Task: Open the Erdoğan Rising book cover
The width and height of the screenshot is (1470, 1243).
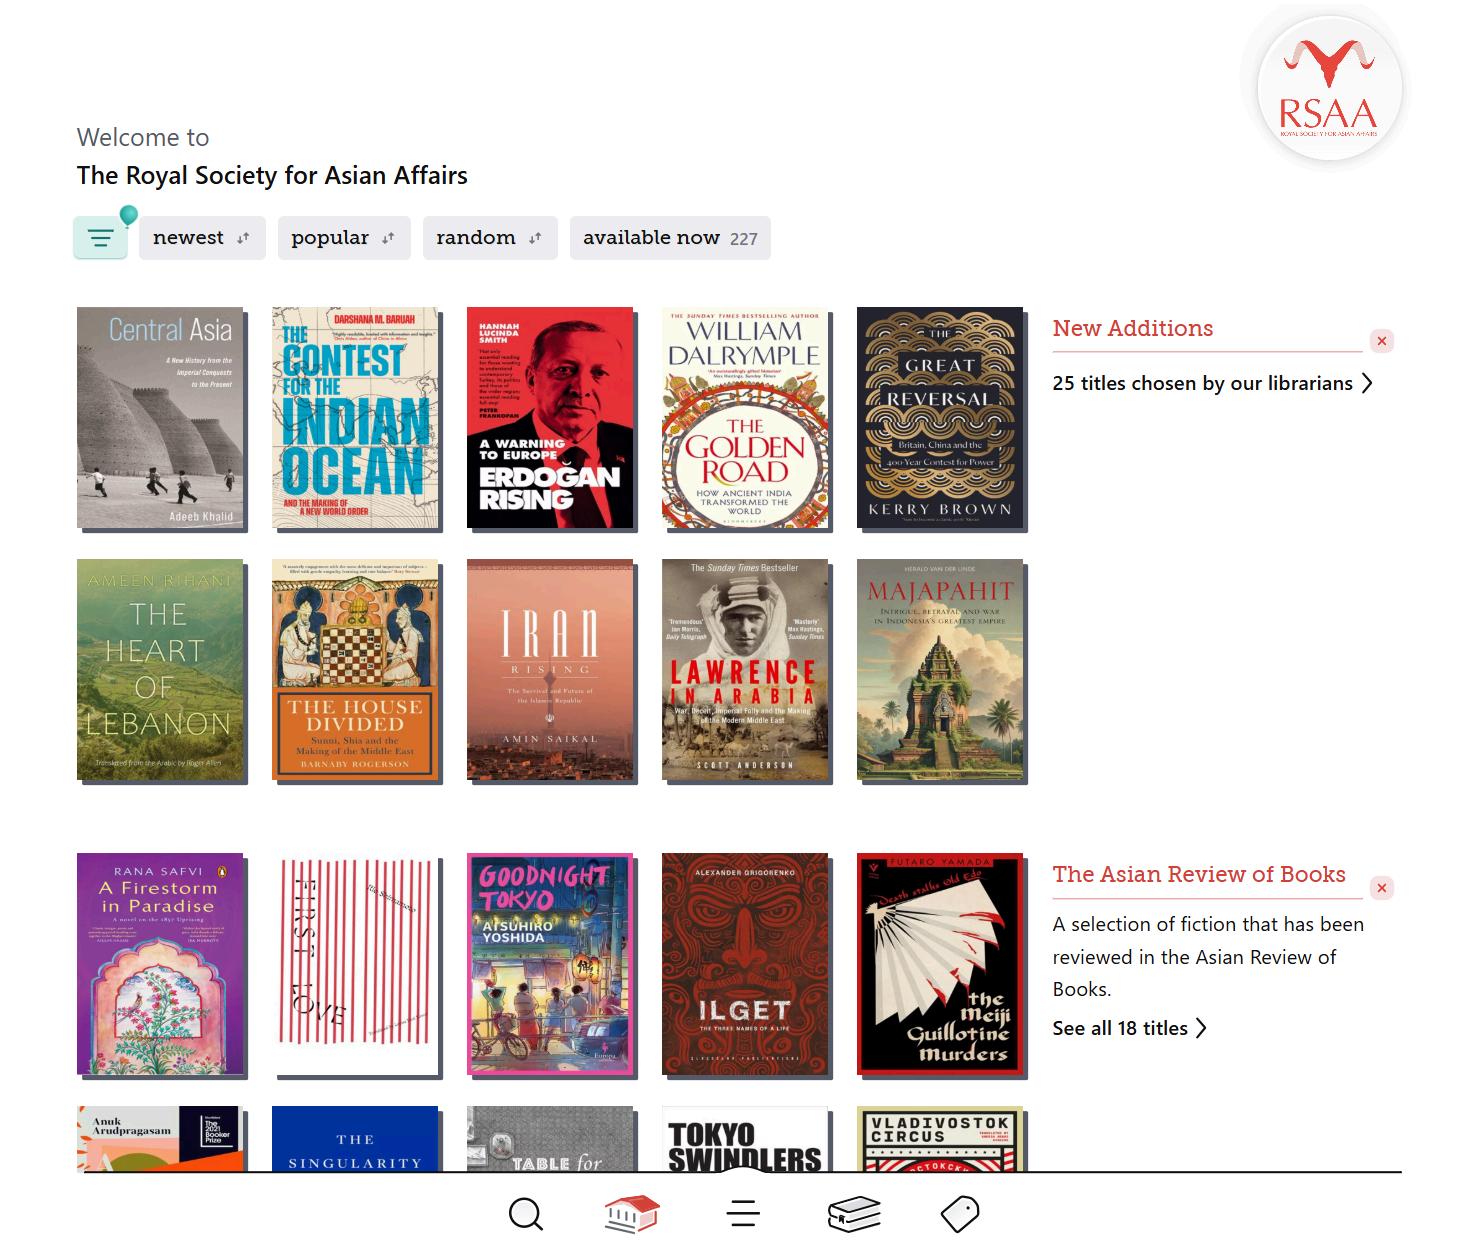Action: [550, 417]
